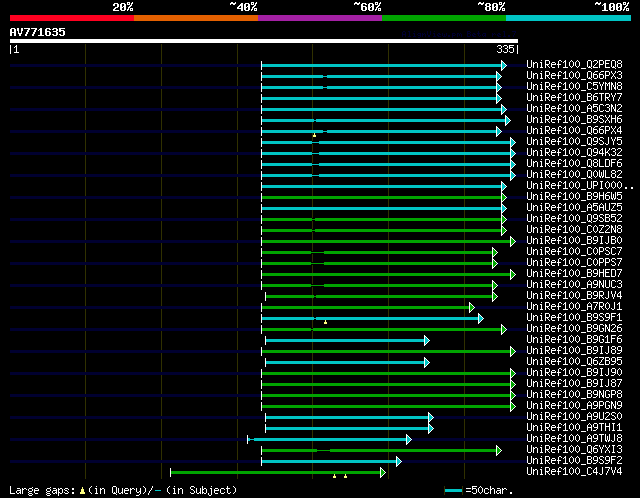Viewport: 640px width, 498px height.
Task: Select the UniRef100_B9IJ87 label
Action: [574, 384]
